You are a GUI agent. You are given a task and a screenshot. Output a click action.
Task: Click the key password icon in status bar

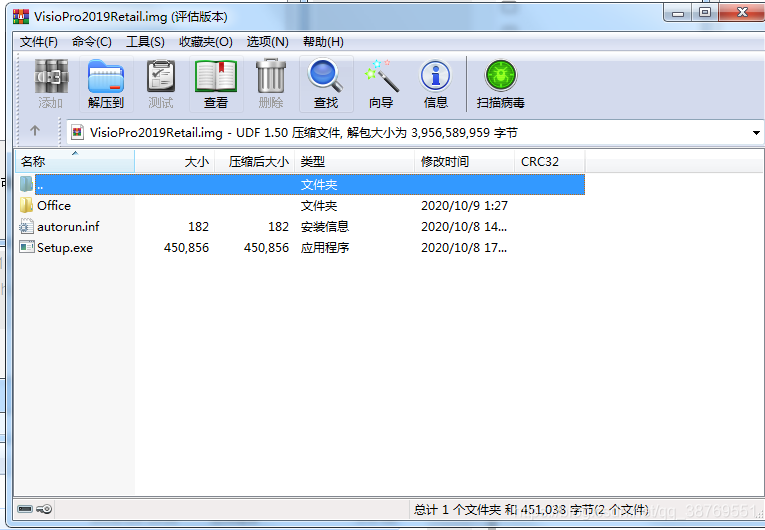click(x=44, y=510)
